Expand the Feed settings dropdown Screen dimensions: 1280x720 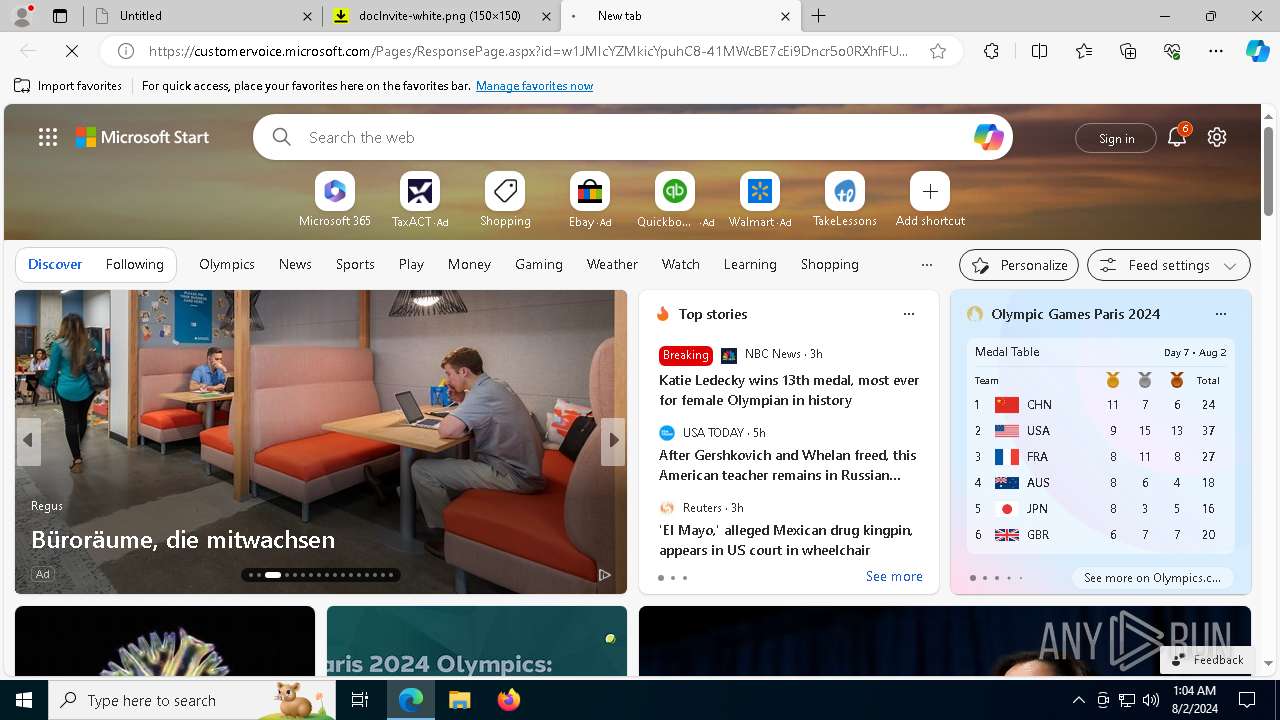[1169, 265]
